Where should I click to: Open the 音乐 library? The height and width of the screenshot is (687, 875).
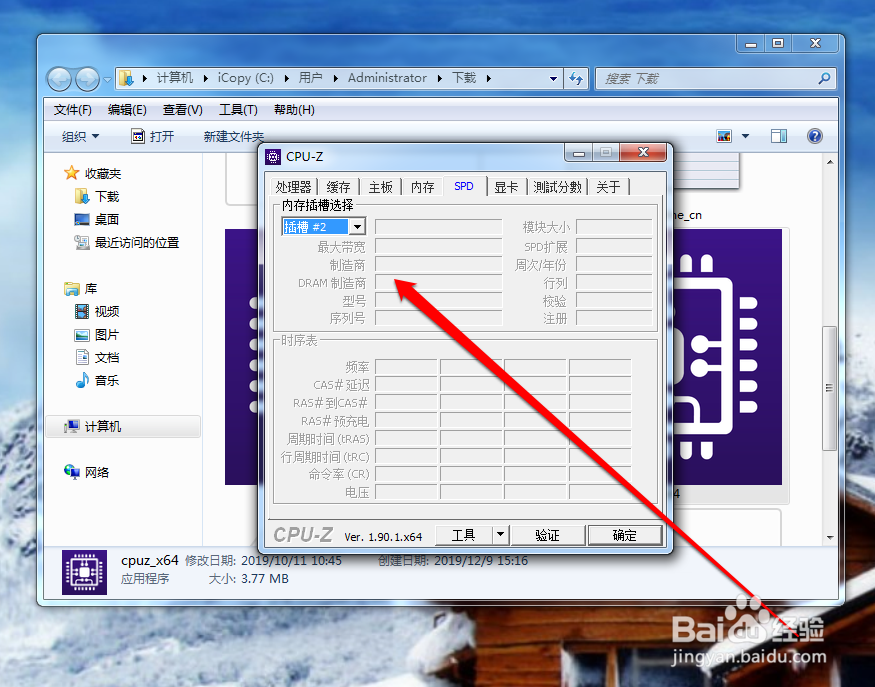click(107, 381)
